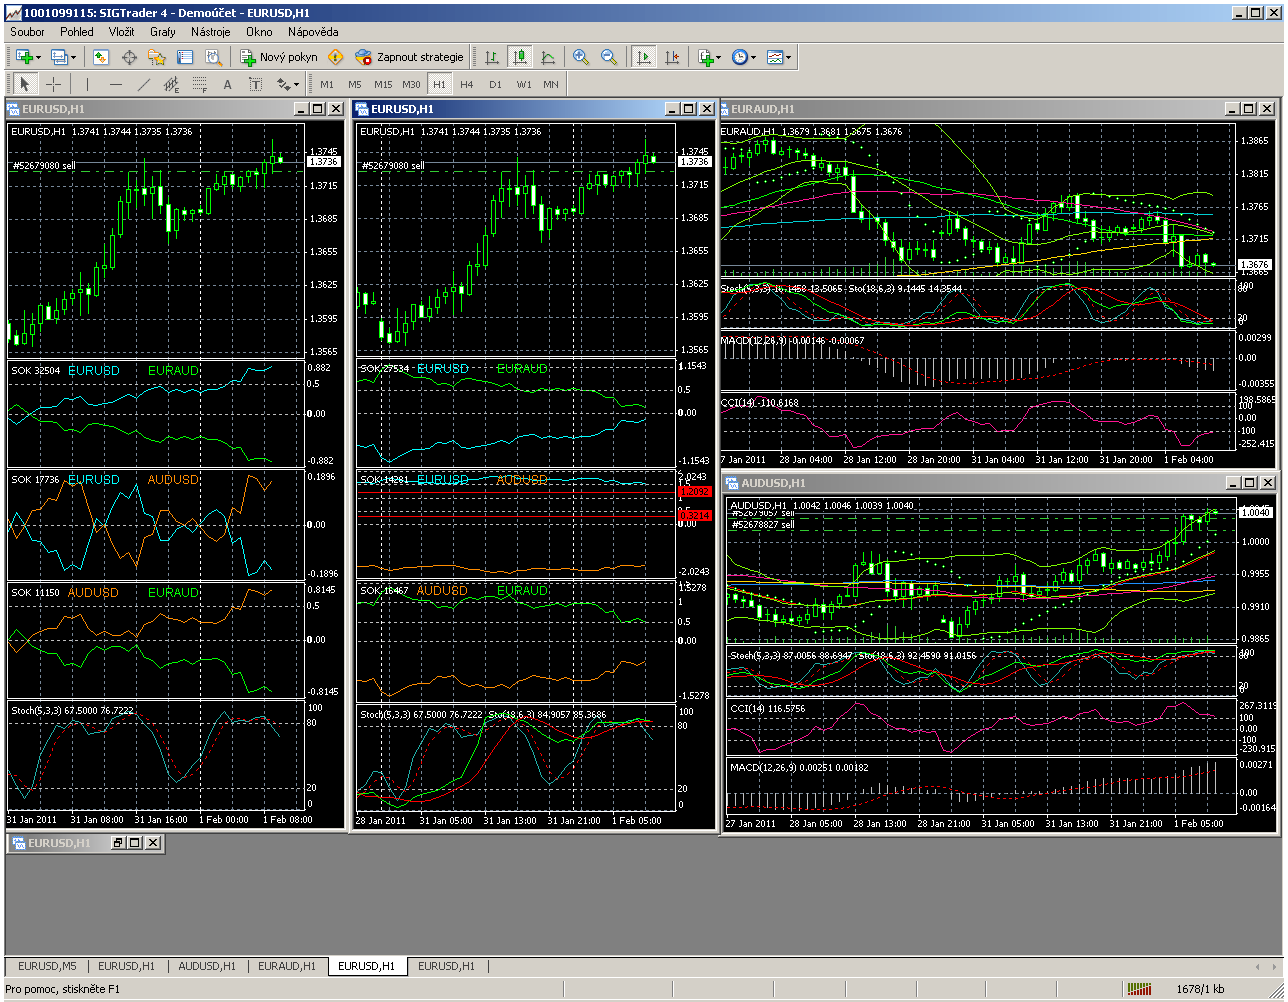Viewport: 1288px width, 1002px height.
Task: Select the Fibonacci retracement tool
Action: [x=199, y=84]
